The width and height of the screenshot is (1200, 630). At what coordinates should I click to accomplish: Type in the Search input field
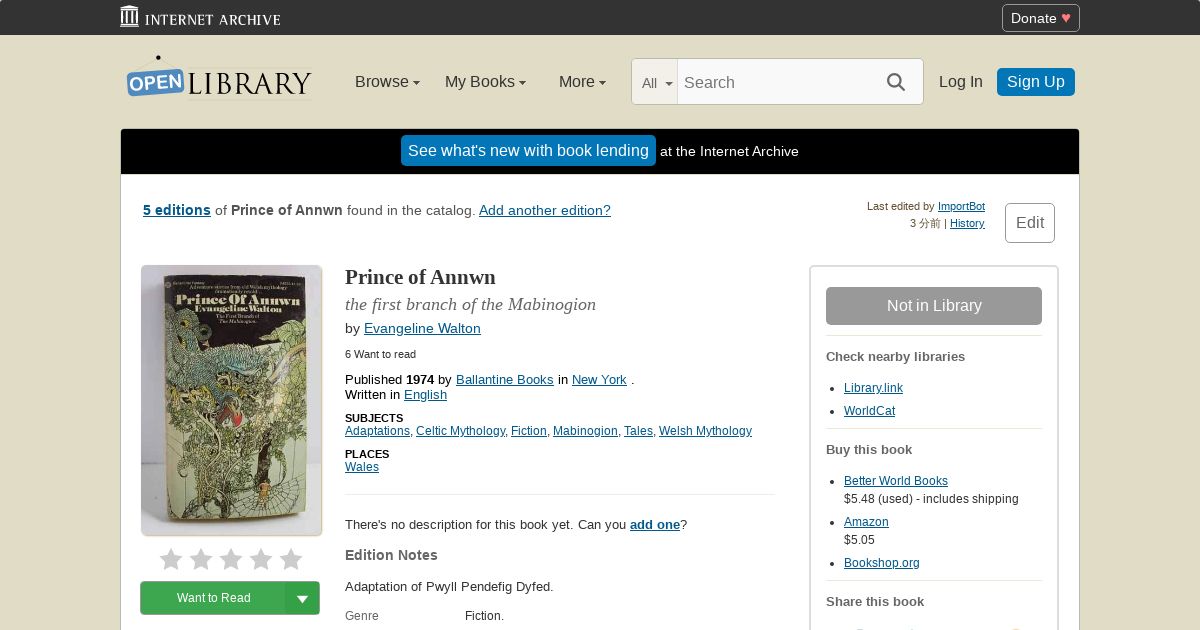pos(775,82)
